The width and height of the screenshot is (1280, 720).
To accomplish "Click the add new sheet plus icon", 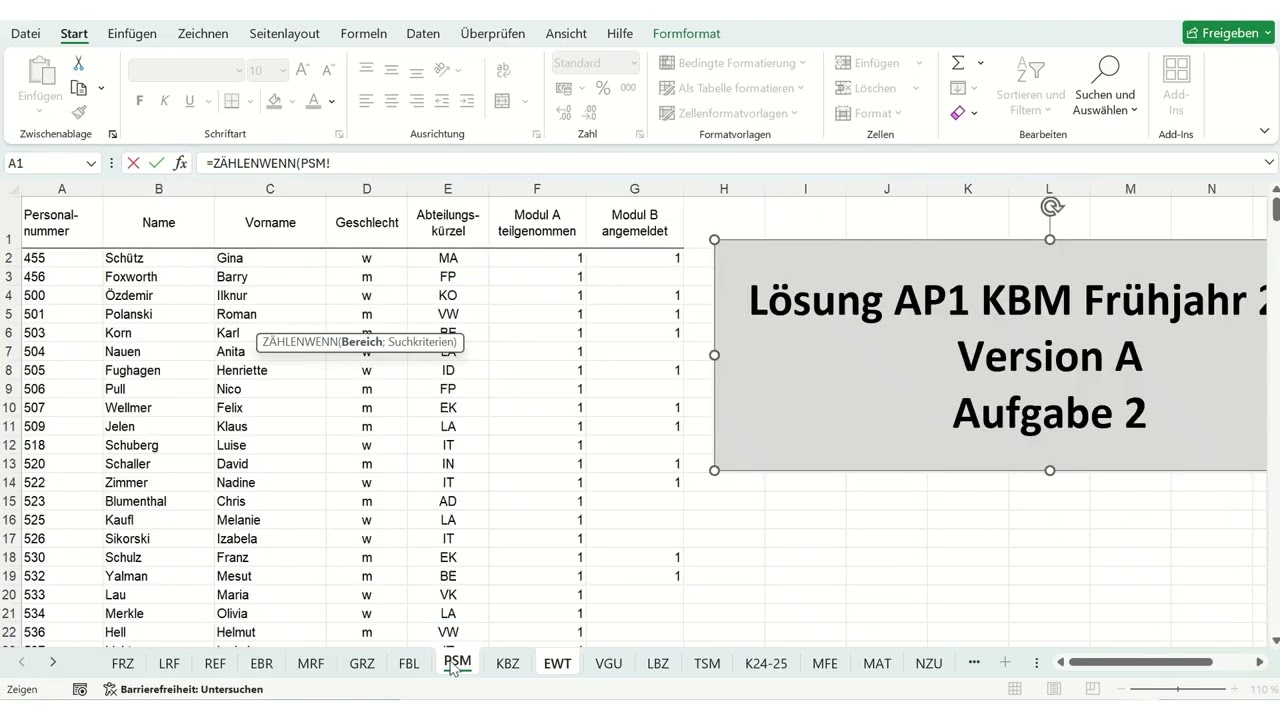I will (1005, 663).
